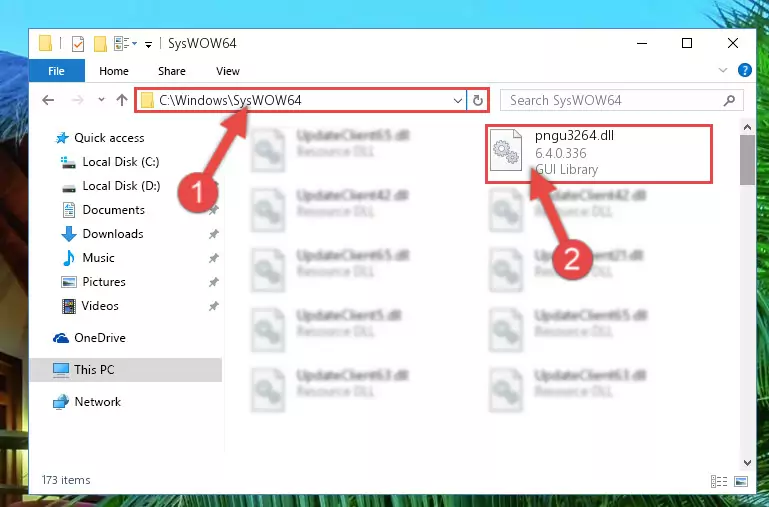The height and width of the screenshot is (507, 769).
Task: Click the Search SysWOW64 field
Action: (x=621, y=101)
